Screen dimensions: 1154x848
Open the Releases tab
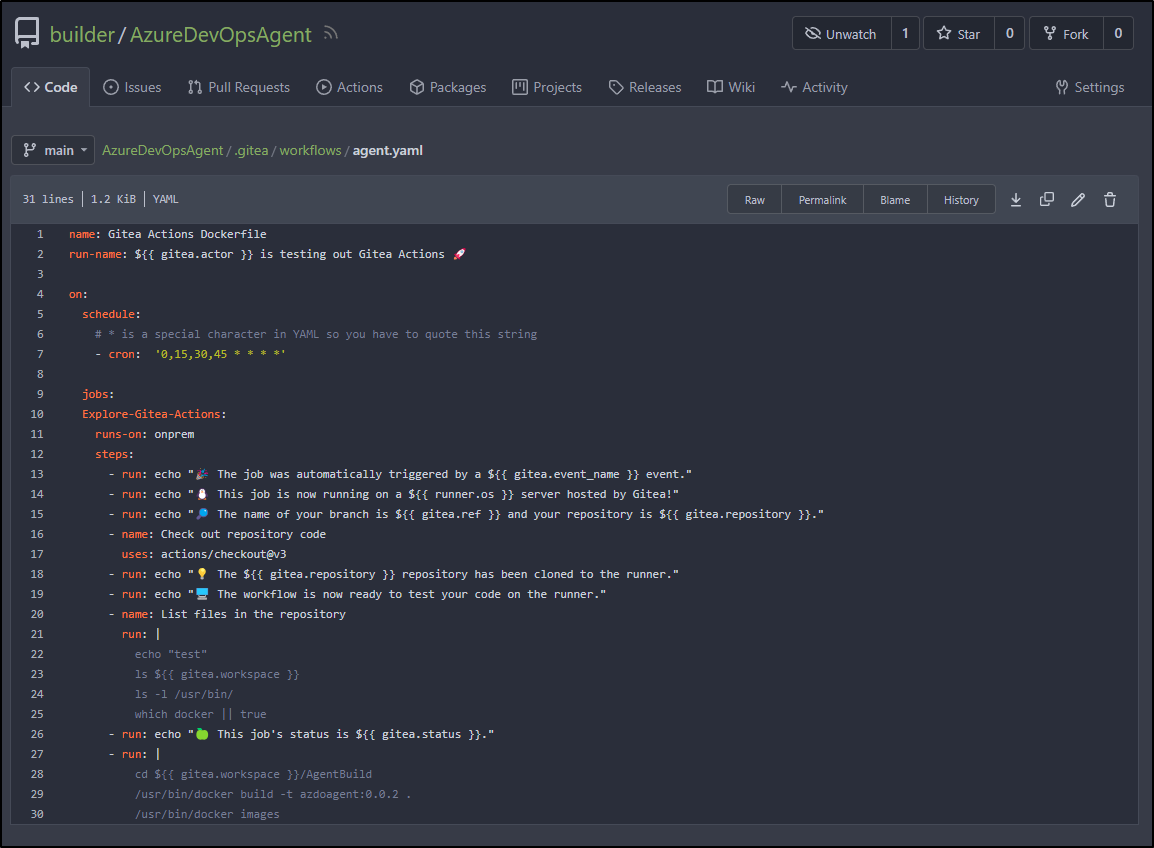pos(645,87)
